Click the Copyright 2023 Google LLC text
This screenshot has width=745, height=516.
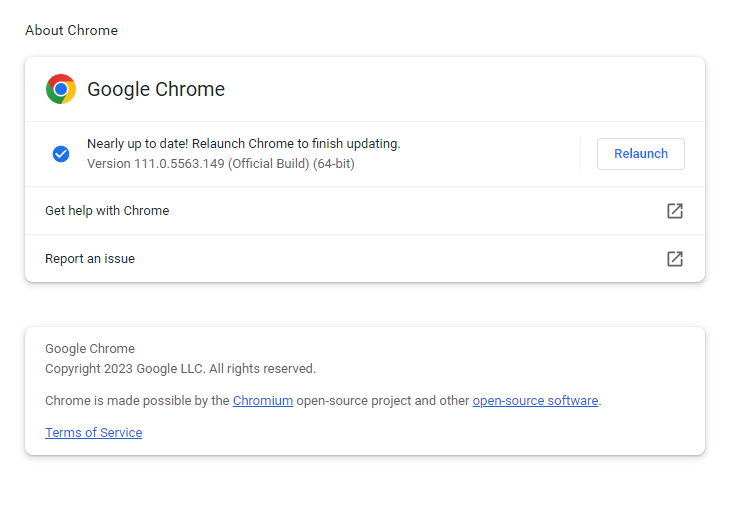click(180, 369)
